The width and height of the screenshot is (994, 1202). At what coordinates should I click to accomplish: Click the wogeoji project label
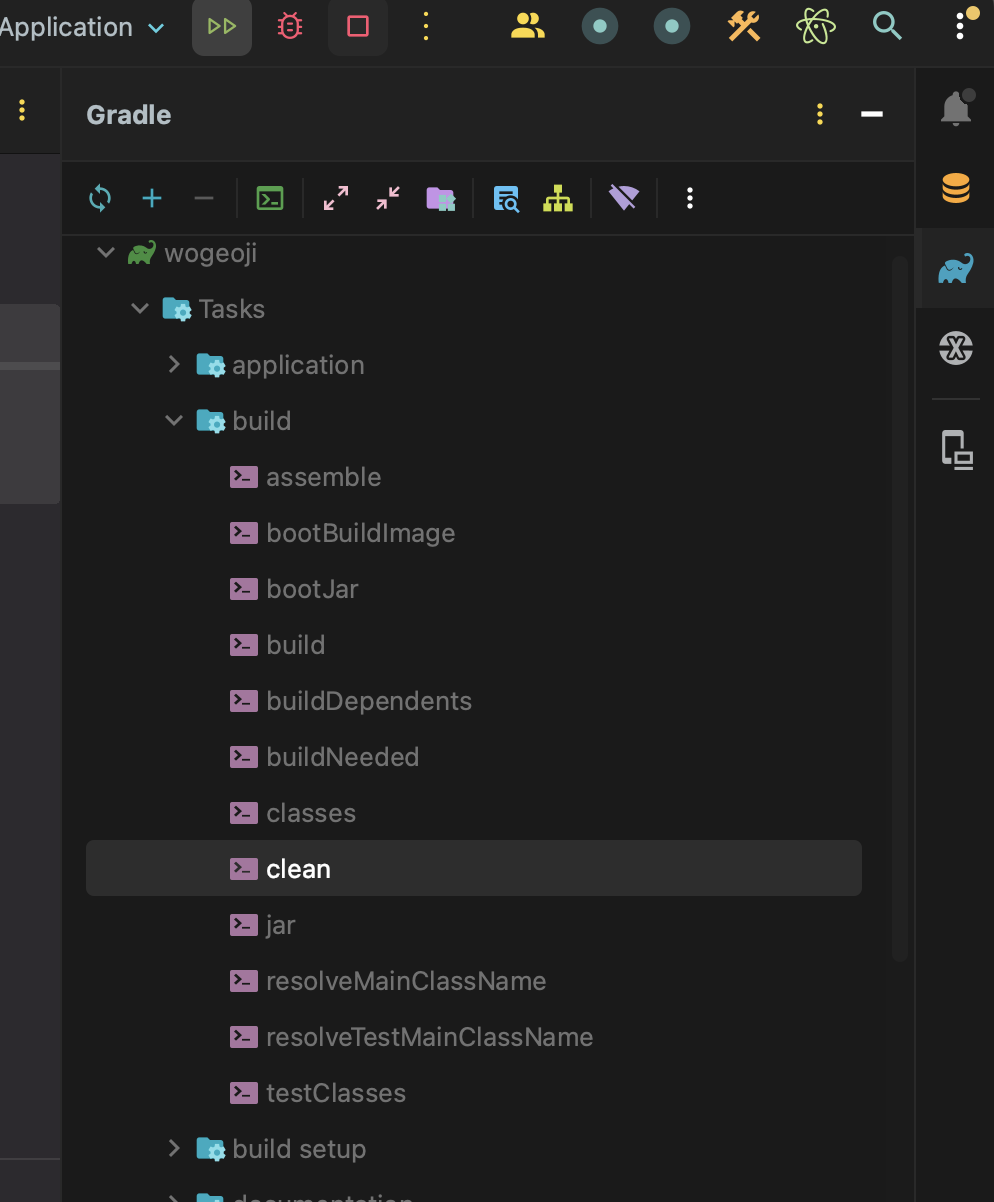point(211,253)
